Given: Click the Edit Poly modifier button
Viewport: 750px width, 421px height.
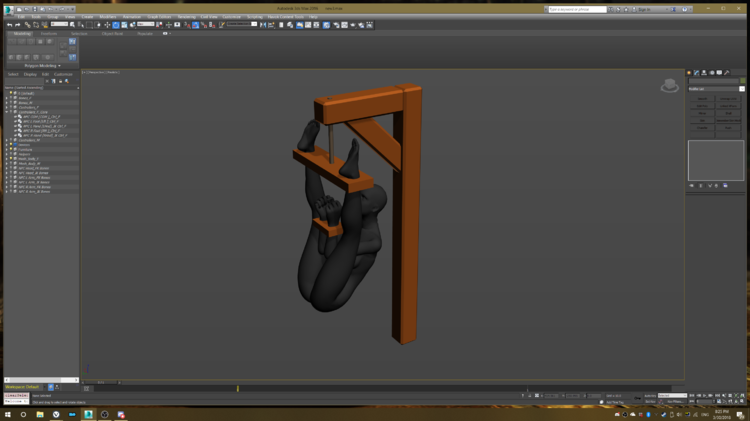Looking at the screenshot, I should [x=702, y=106].
